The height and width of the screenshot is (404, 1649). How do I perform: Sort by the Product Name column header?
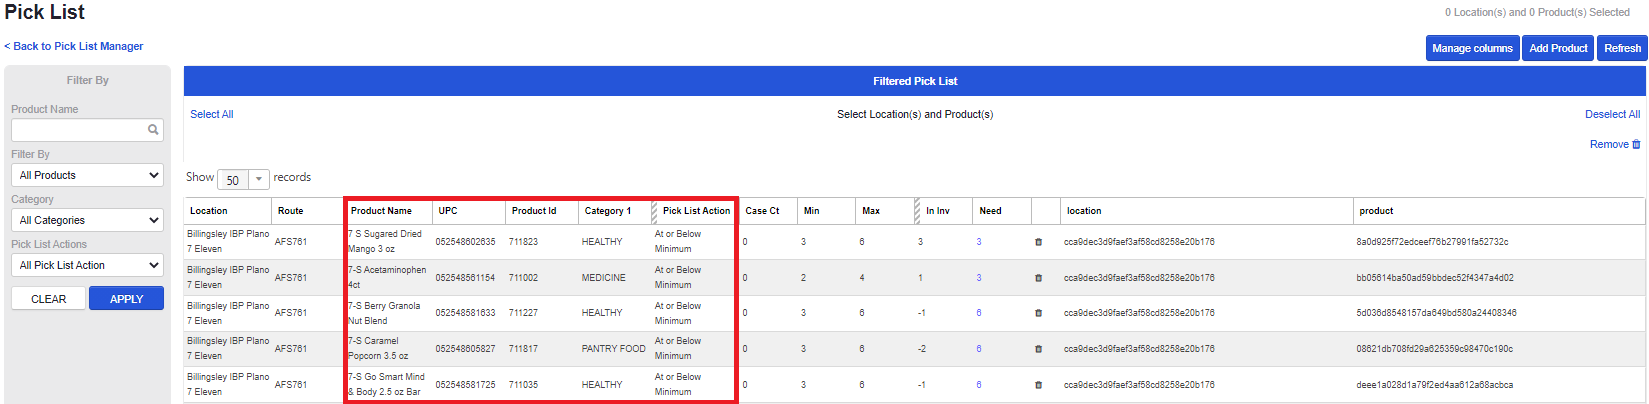pos(381,211)
